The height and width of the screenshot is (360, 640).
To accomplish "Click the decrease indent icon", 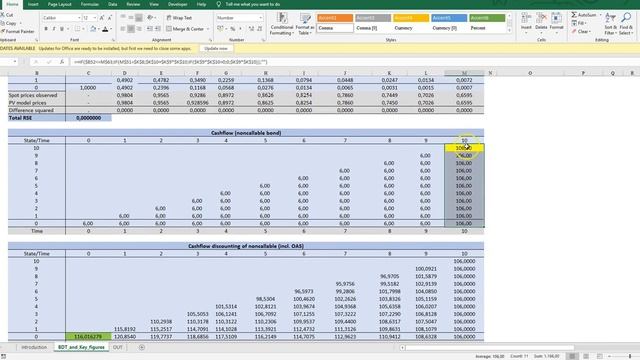I will [x=149, y=29].
